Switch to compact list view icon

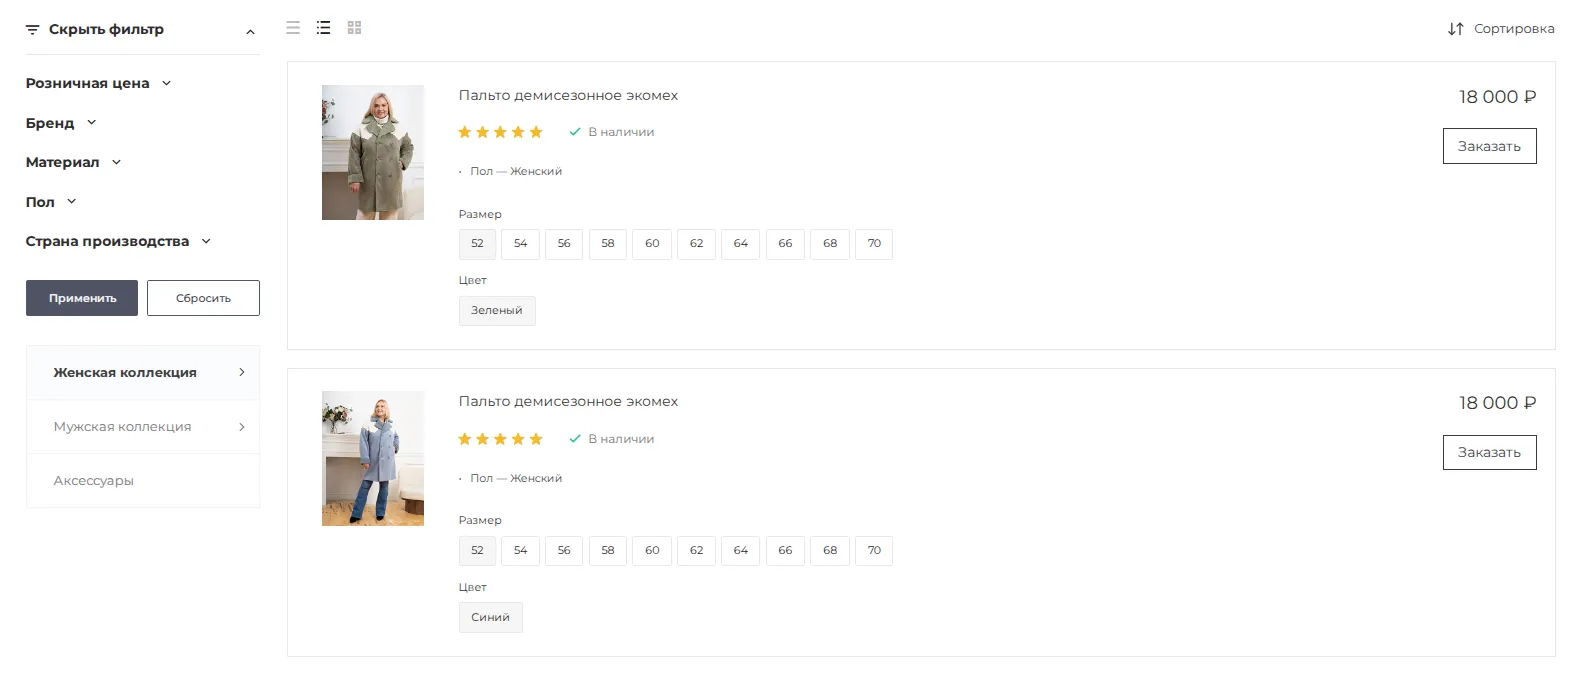pyautogui.click(x=293, y=28)
